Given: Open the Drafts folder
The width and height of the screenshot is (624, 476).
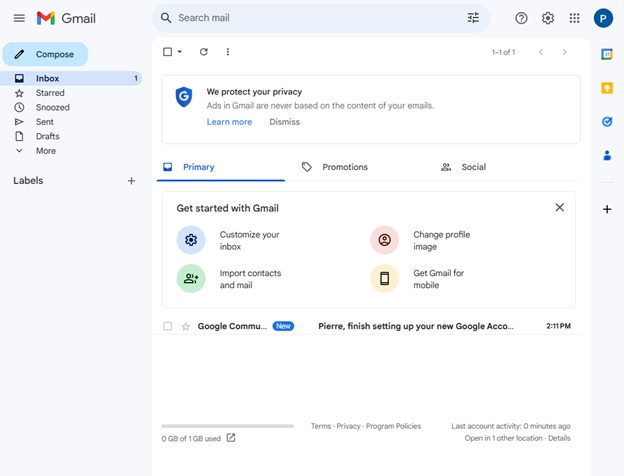Looking at the screenshot, I should (47, 136).
